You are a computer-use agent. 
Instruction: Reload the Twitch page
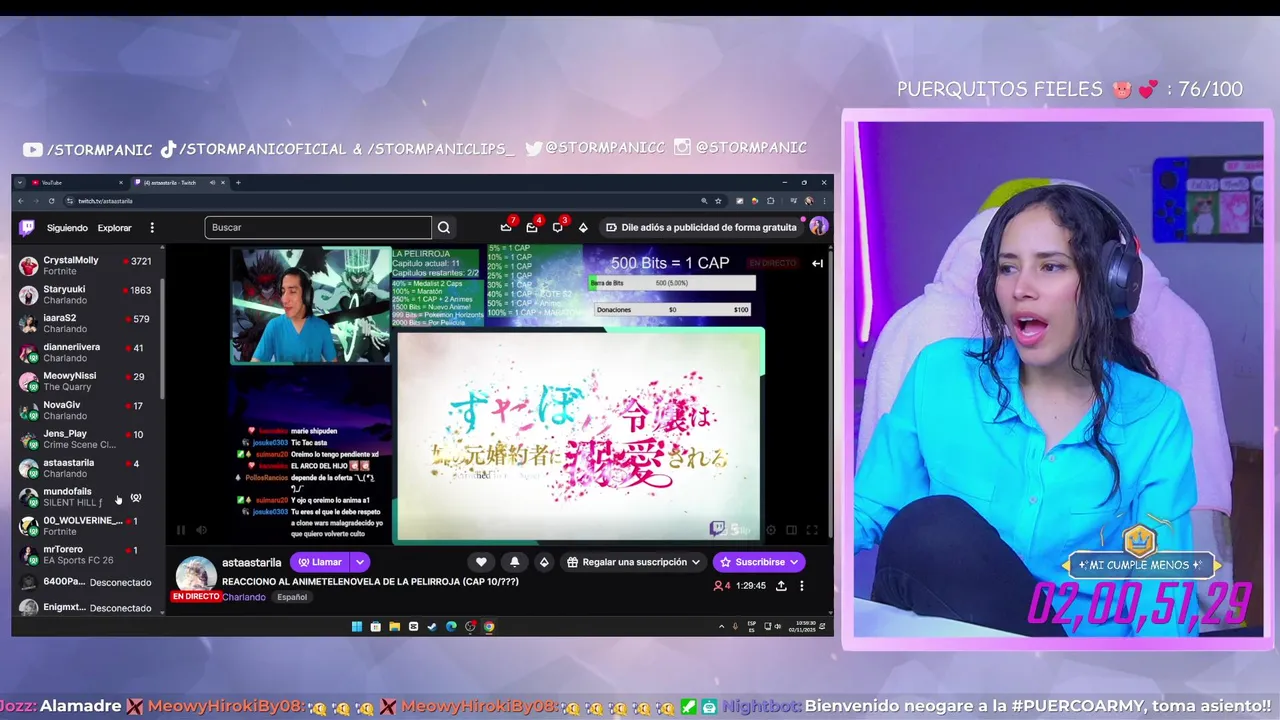52,201
